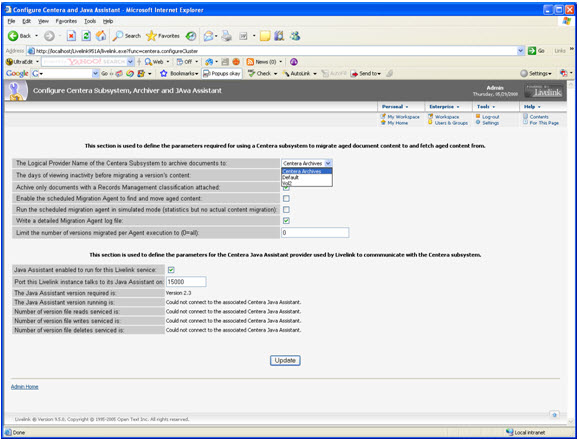Click the Google toolbar search field
Screen dimensions: 579x440
pos(66,73)
